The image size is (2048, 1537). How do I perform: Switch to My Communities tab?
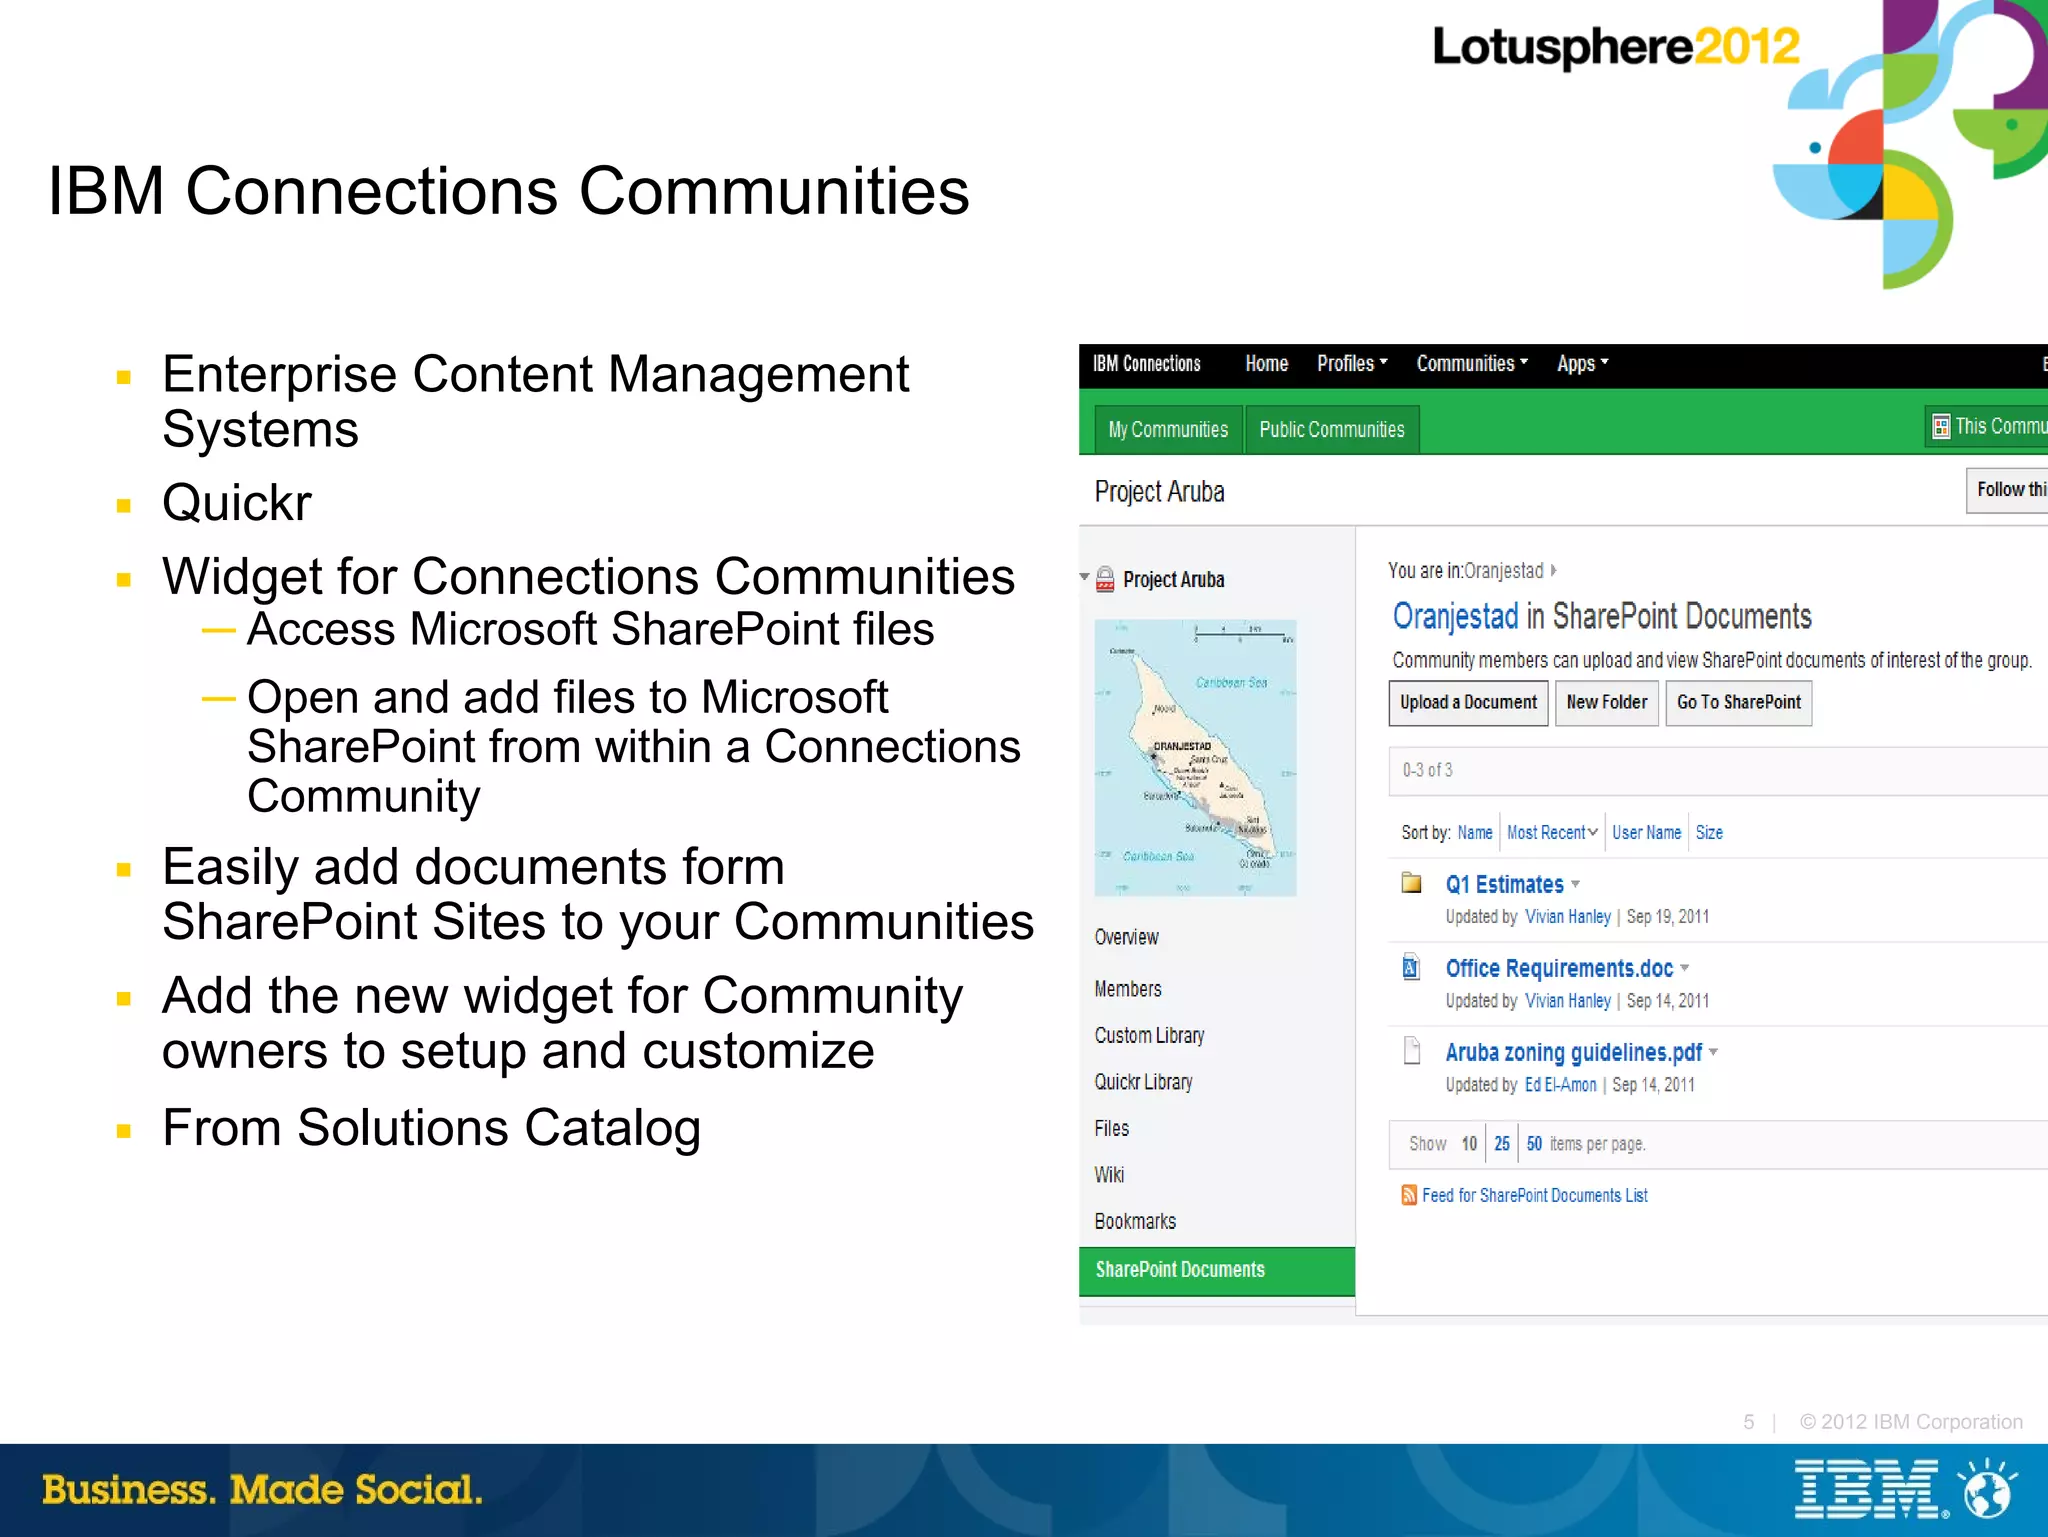coord(1168,430)
